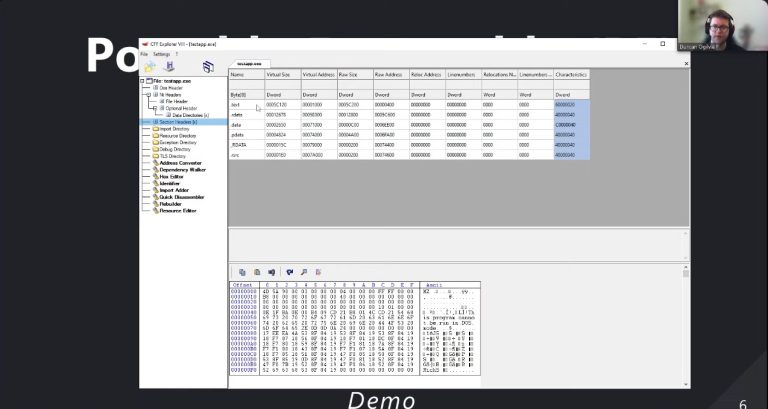Collapse the Optional Header tree node

pos(156,108)
